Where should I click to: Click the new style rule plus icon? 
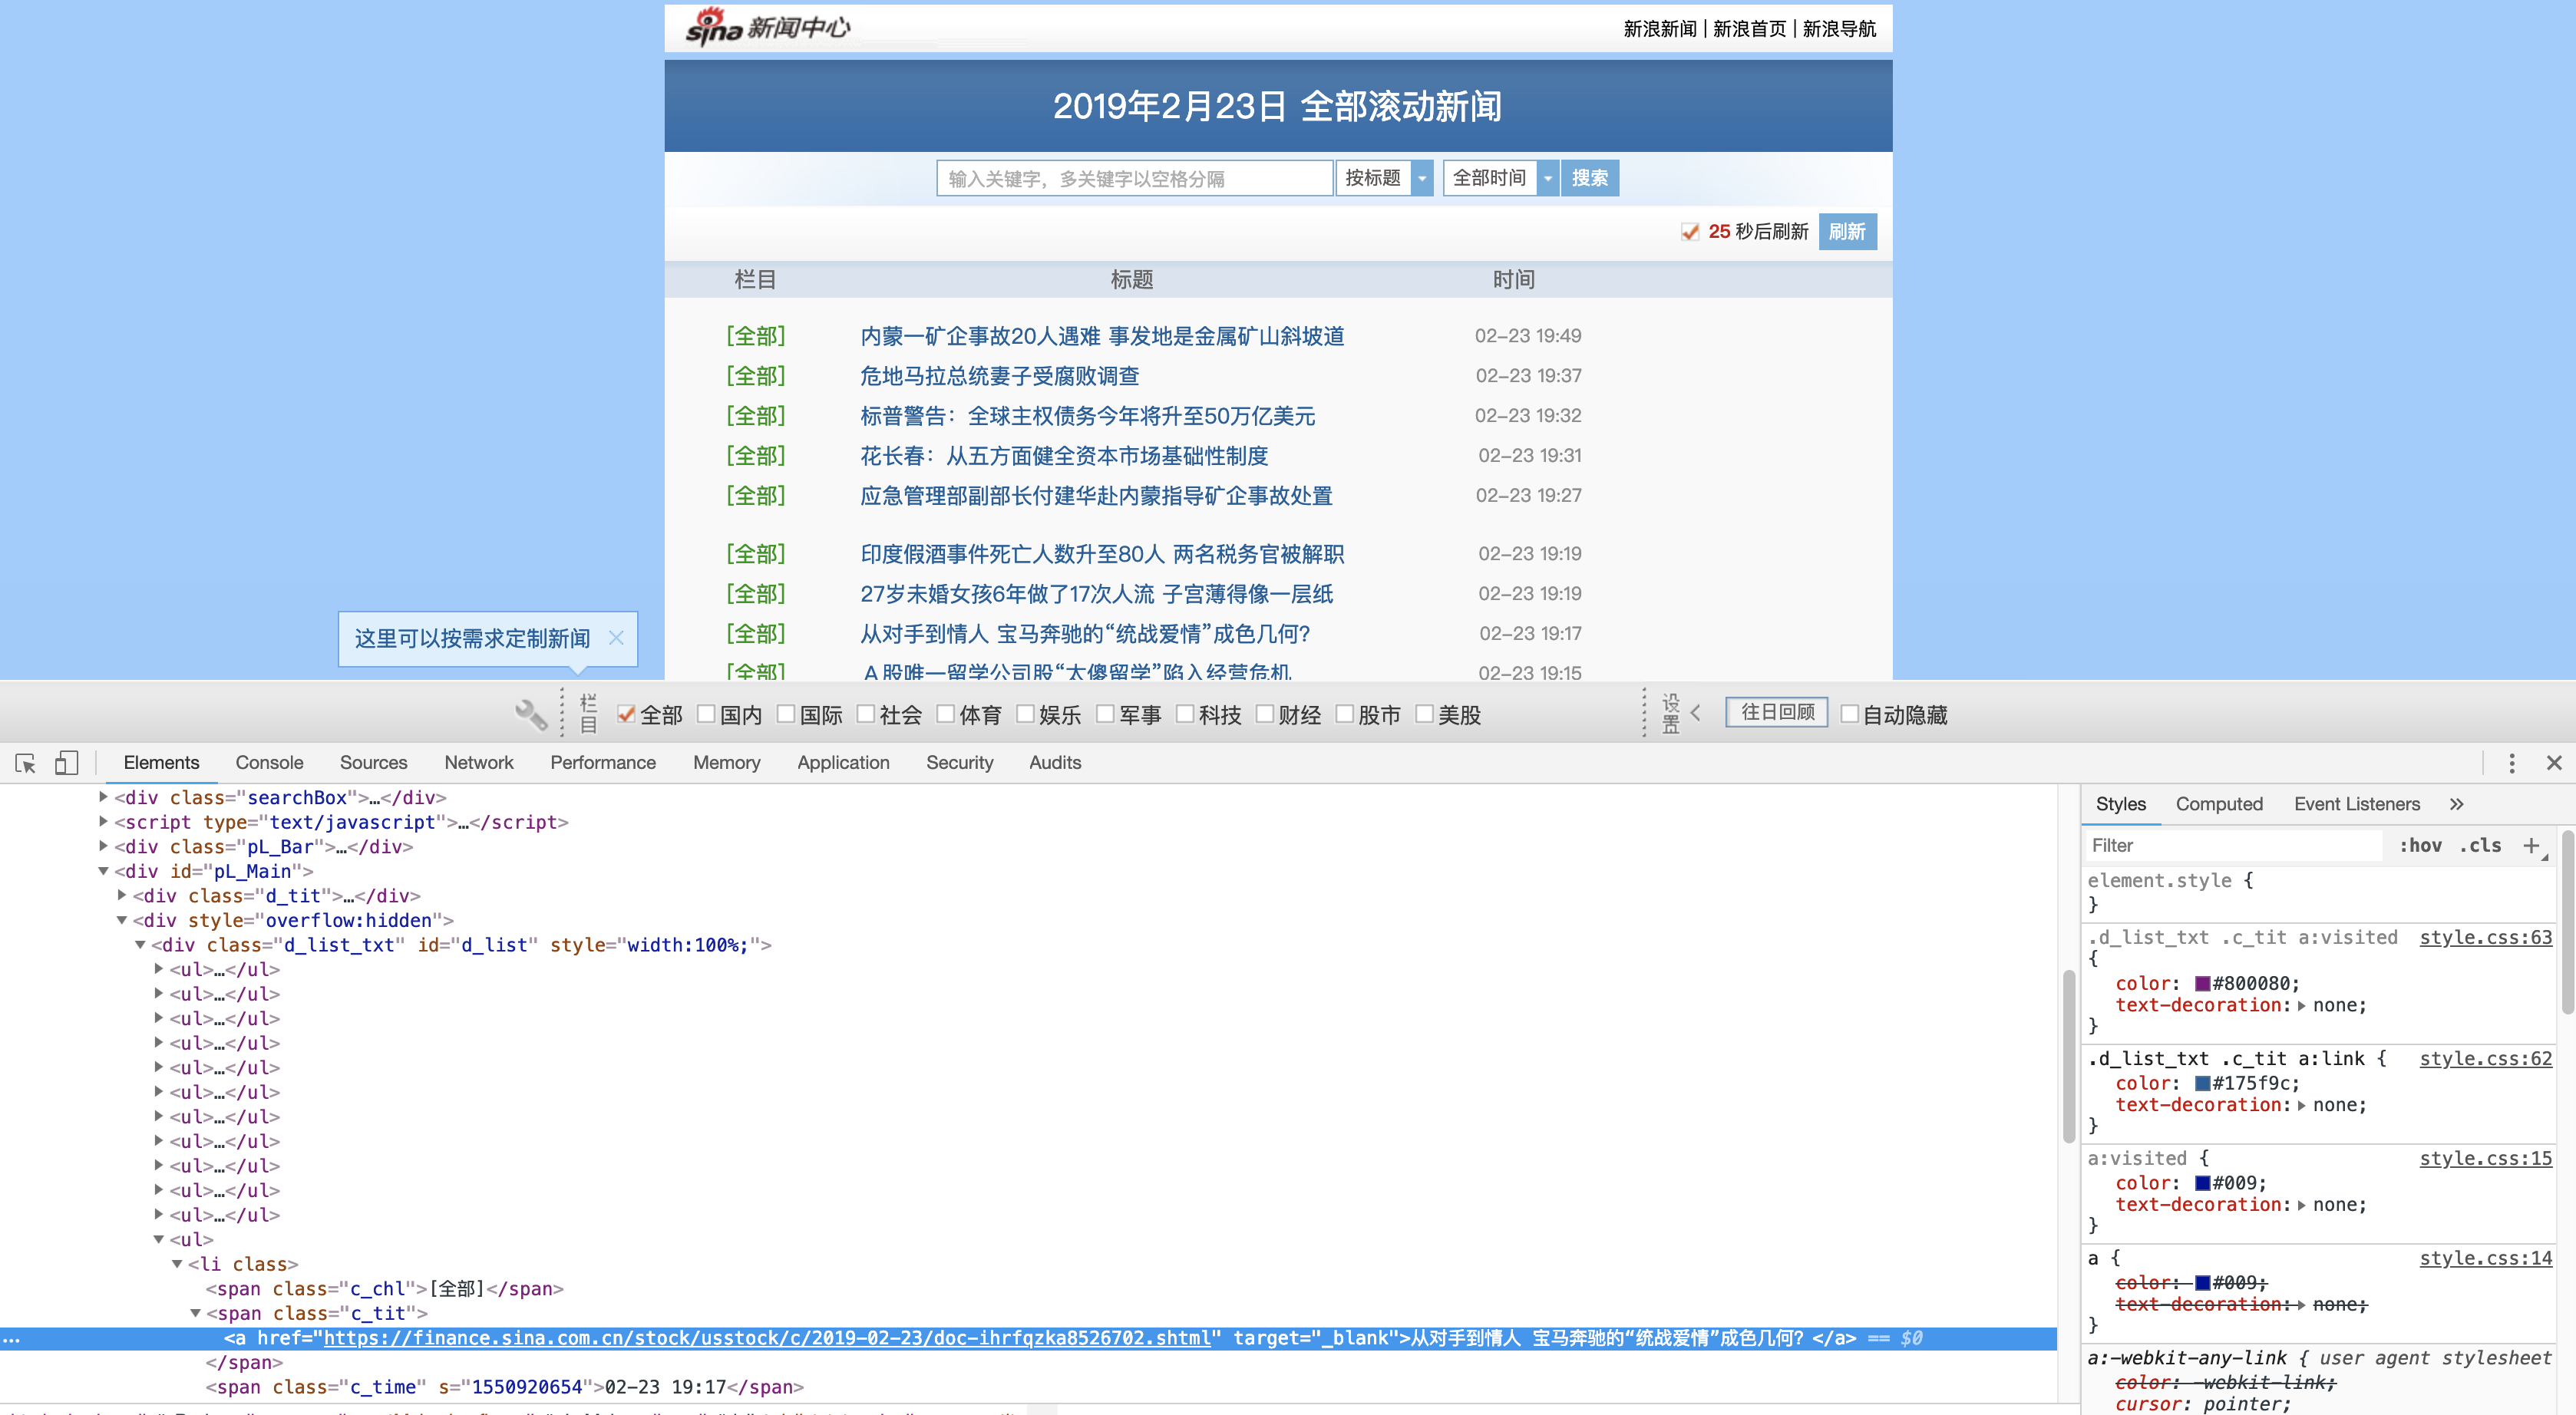click(2533, 845)
